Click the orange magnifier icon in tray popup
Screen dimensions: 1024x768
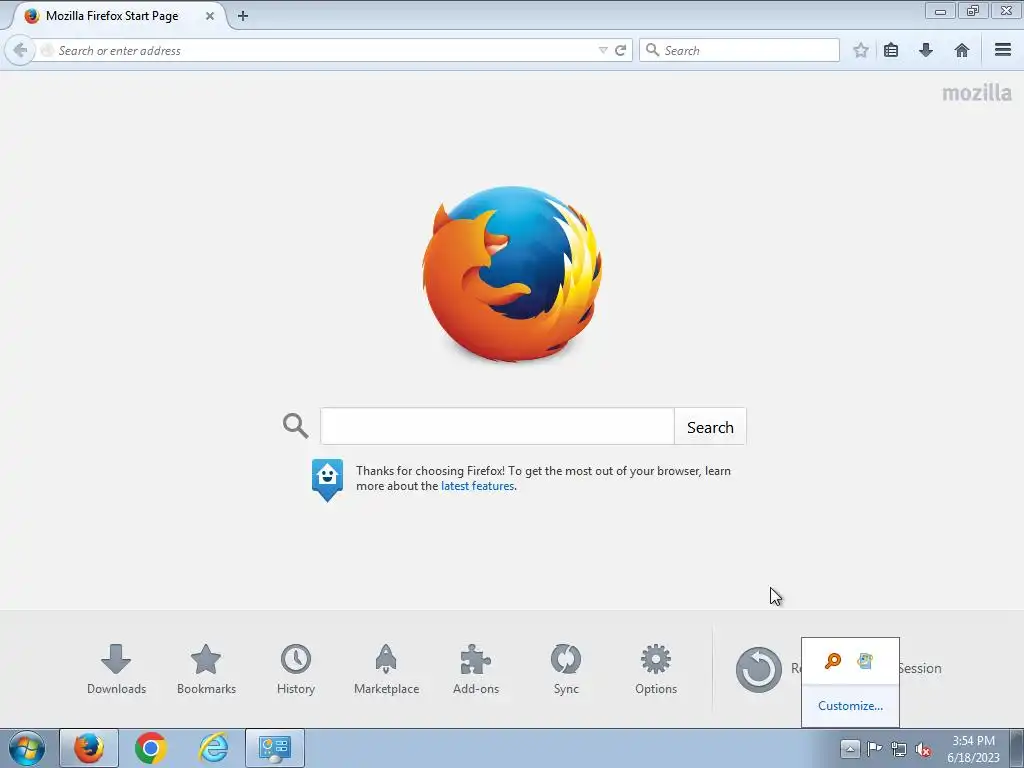tap(833, 661)
